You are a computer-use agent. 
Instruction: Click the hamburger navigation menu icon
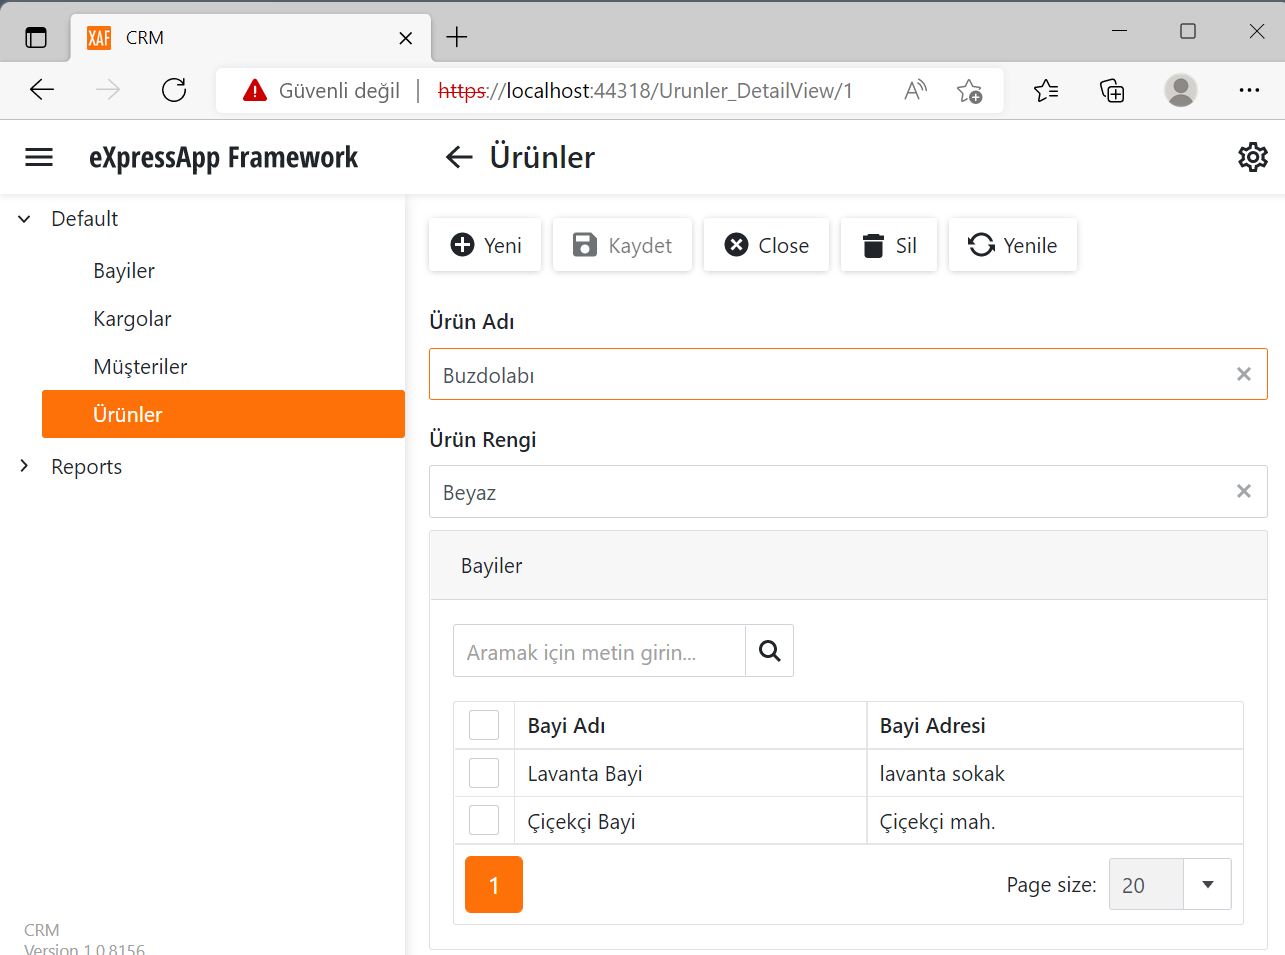coord(38,156)
